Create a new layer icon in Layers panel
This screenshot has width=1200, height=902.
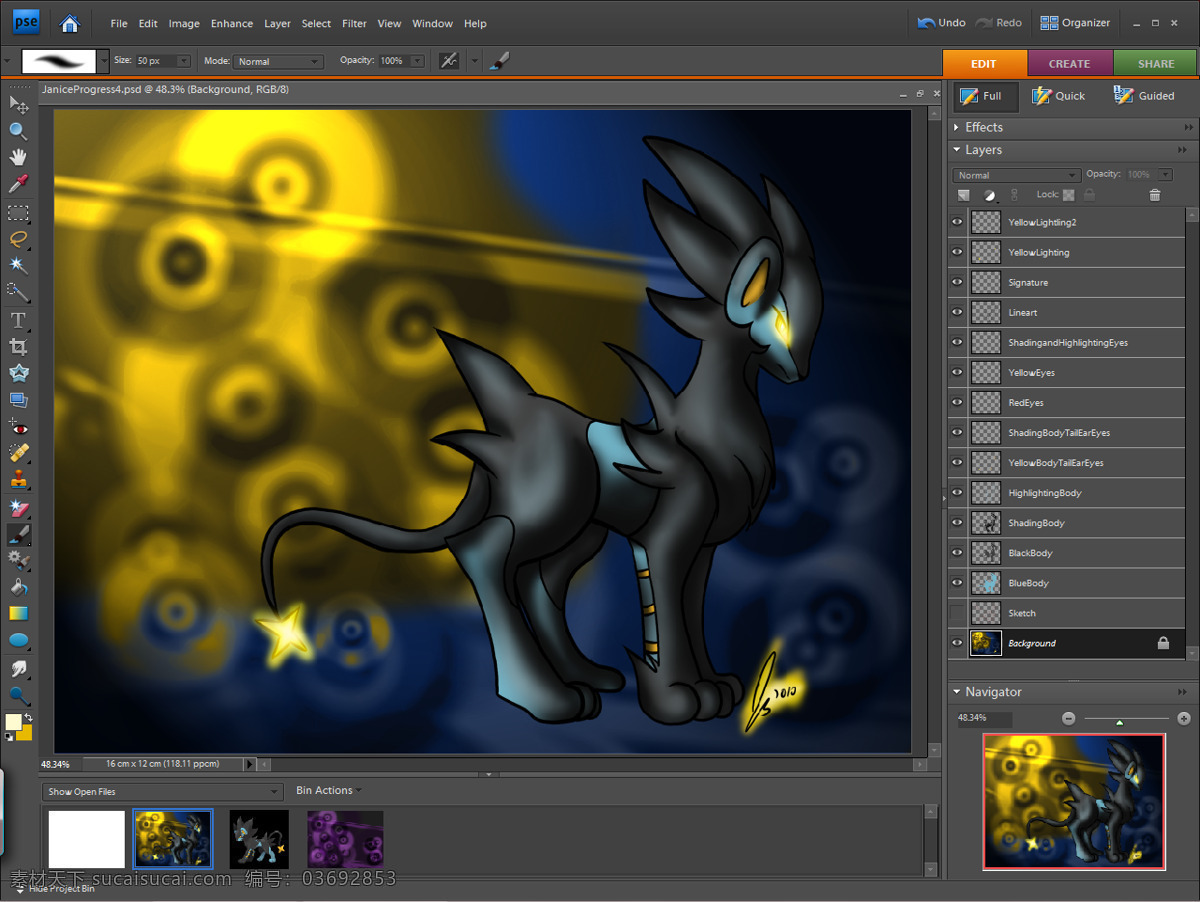click(964, 195)
